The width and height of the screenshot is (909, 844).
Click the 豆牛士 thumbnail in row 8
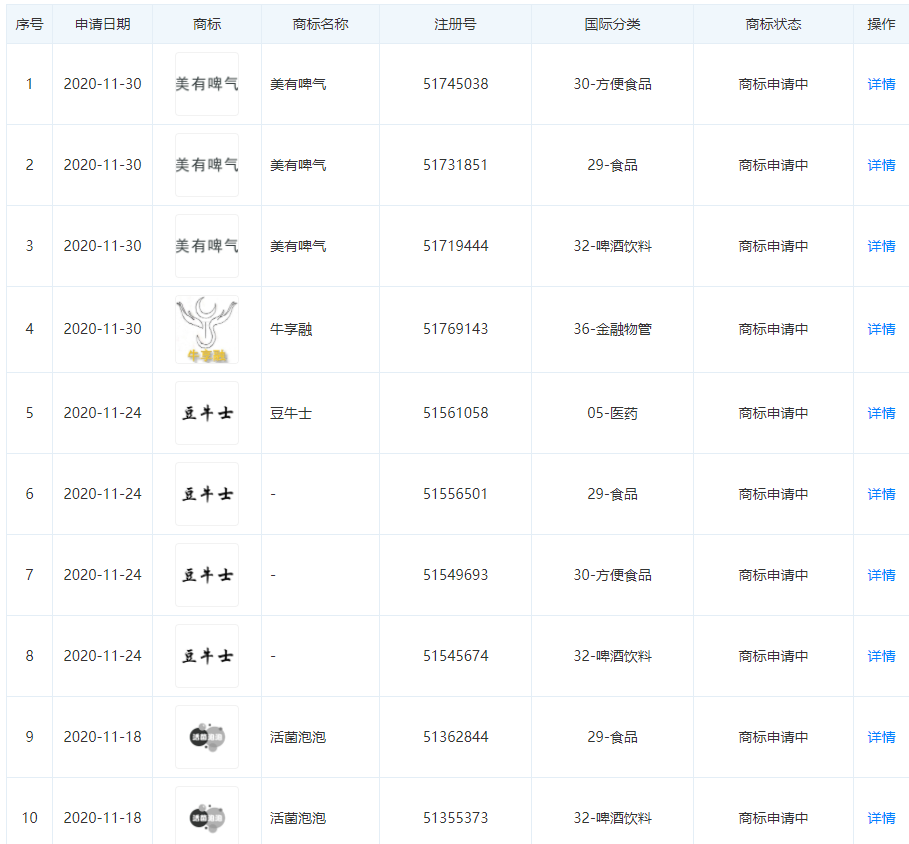pyautogui.click(x=207, y=656)
